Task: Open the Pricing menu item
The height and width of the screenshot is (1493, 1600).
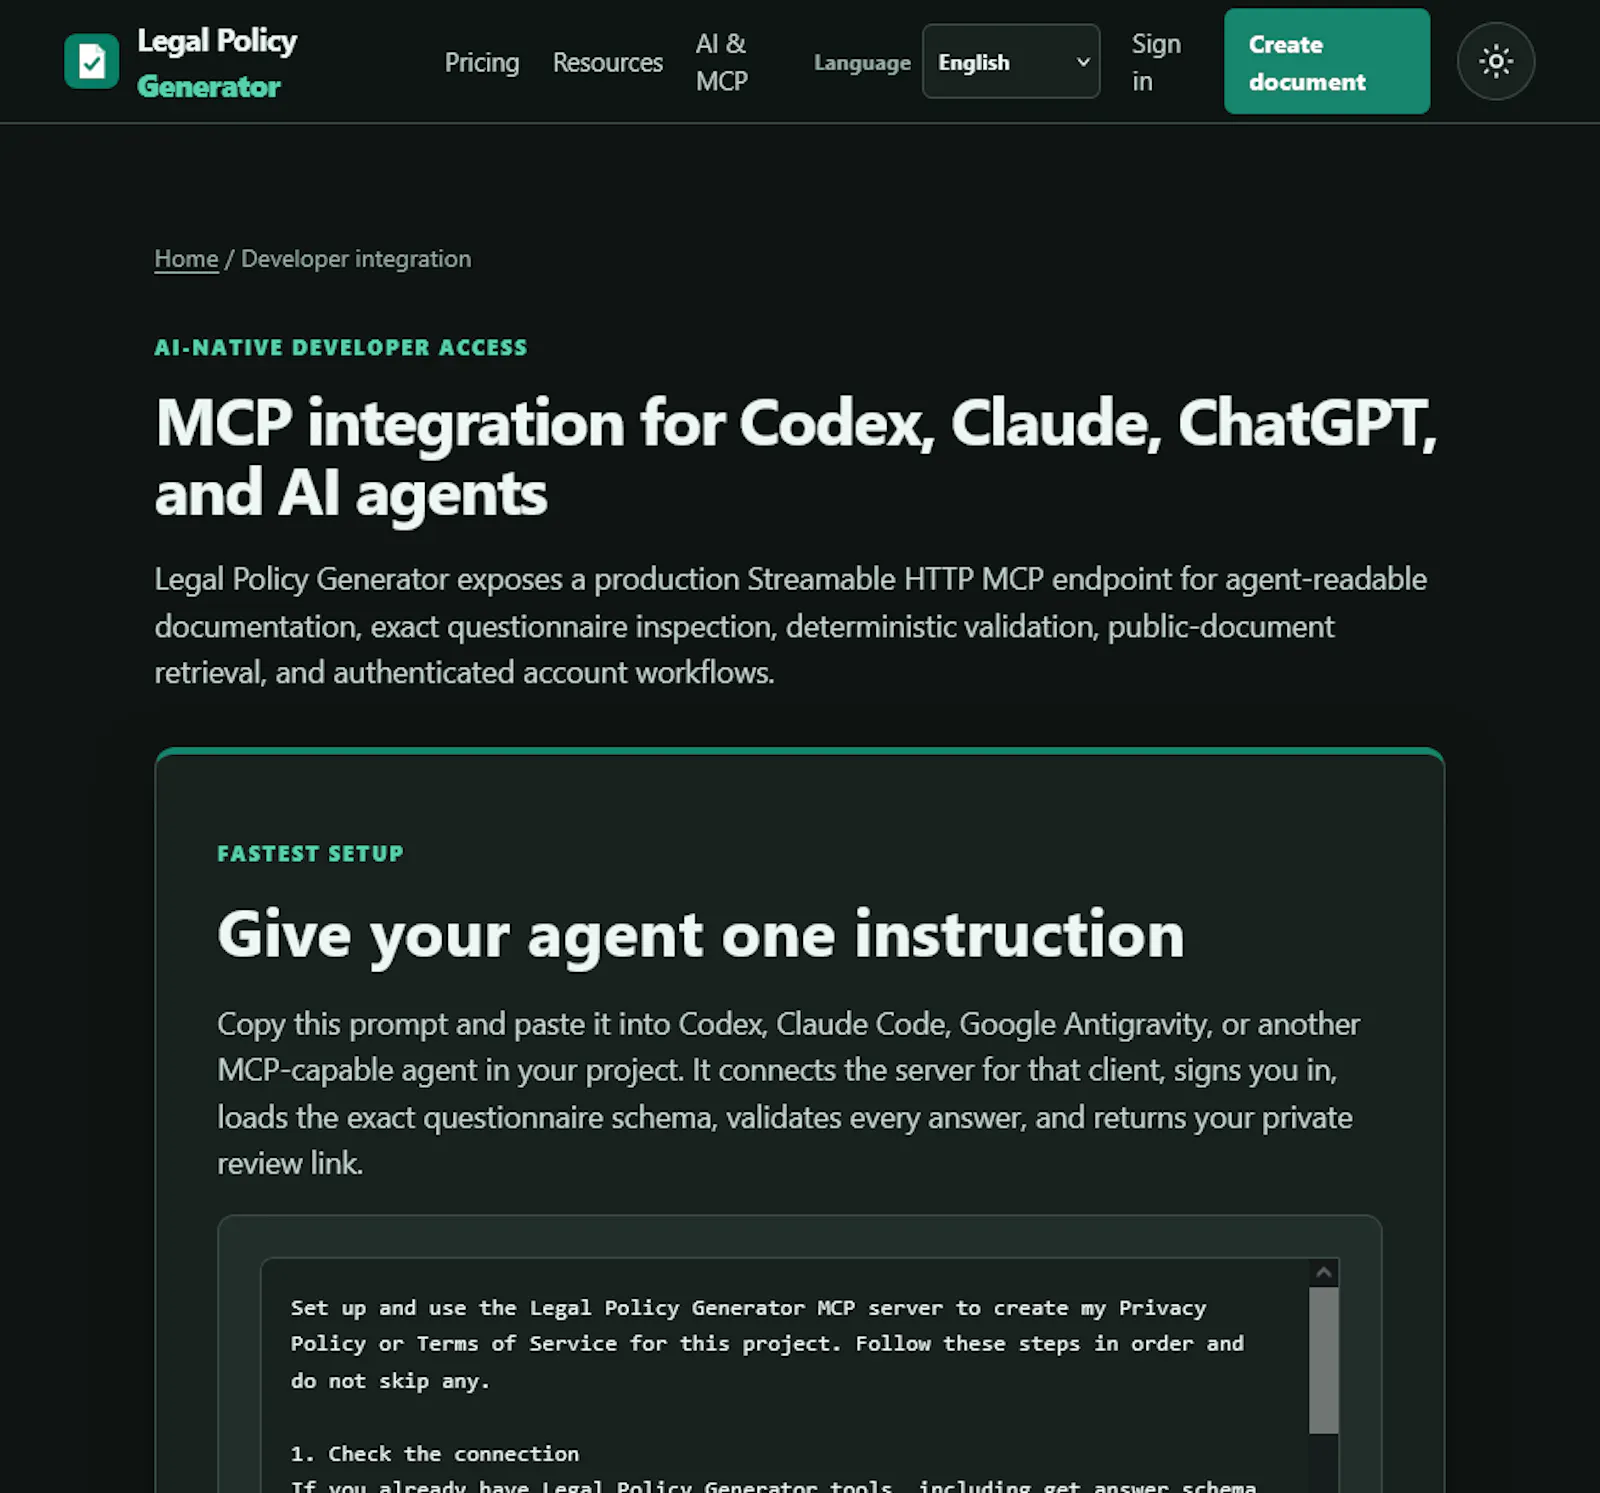Action: 482,62
